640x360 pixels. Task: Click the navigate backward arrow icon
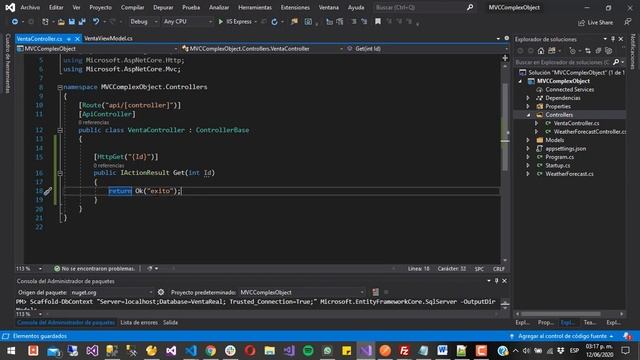pyautogui.click(x=15, y=22)
